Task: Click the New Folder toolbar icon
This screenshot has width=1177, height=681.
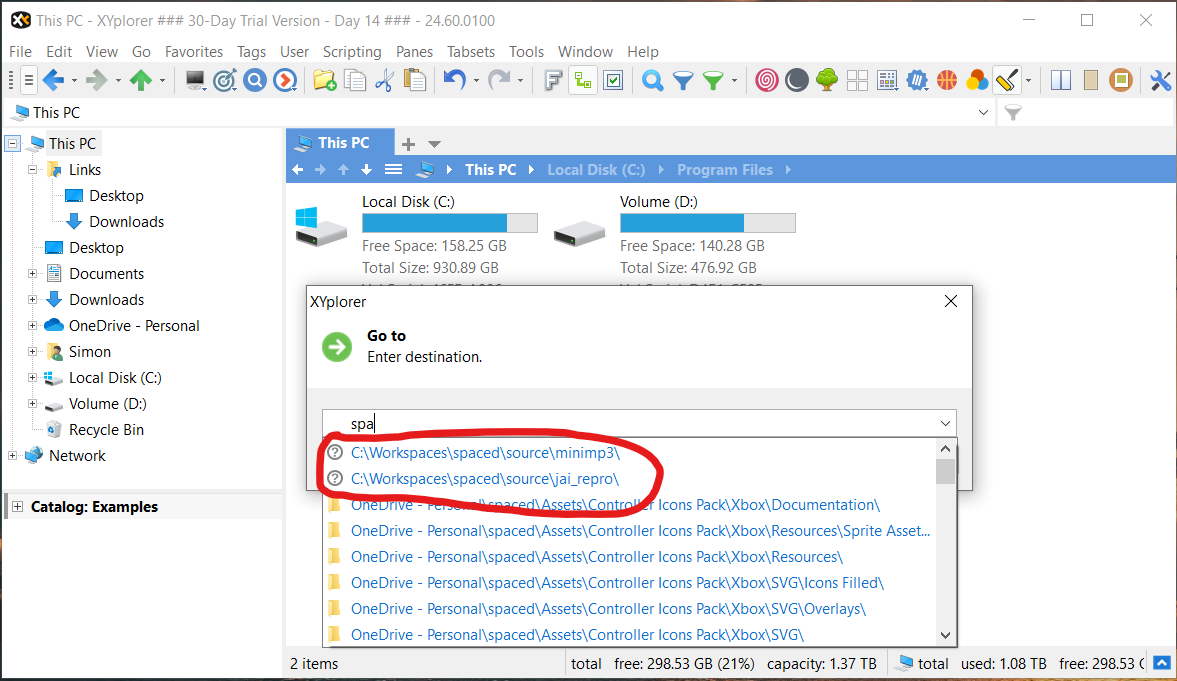Action: (x=324, y=81)
